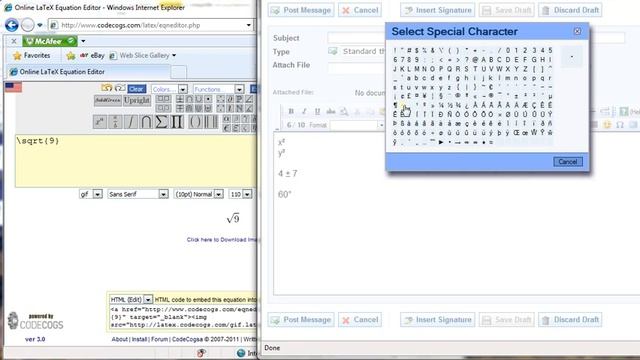The width and height of the screenshot is (640, 360).
Task: Select the @ character in the grid
Action: [475, 60]
